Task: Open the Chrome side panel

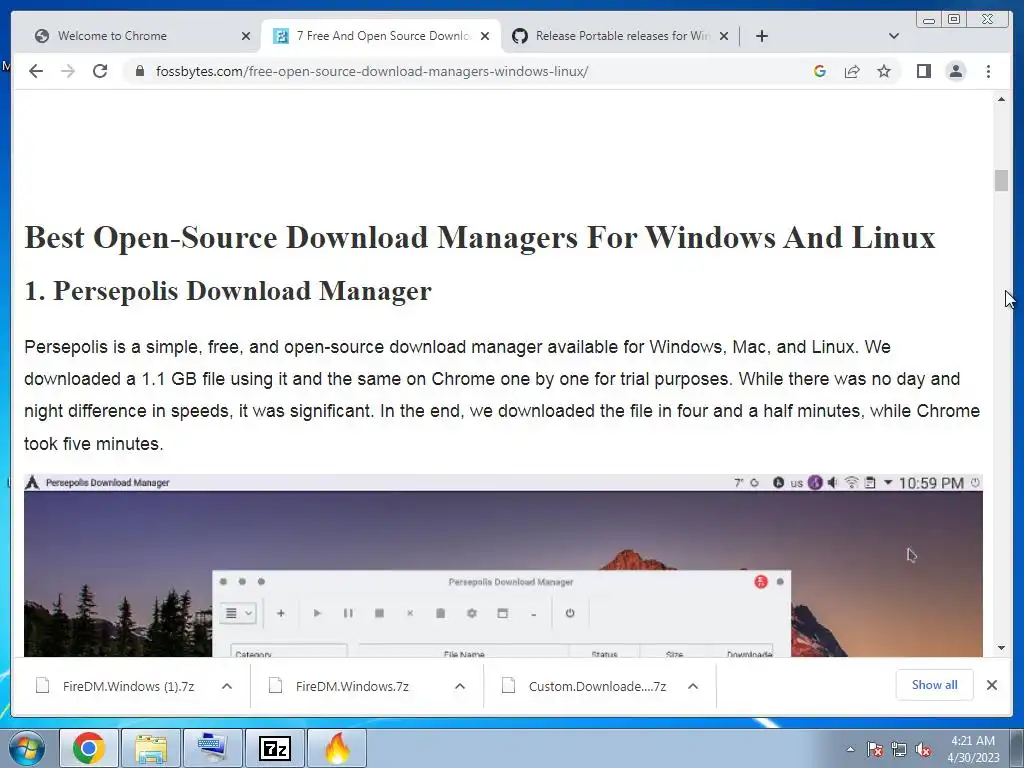Action: 923,71
